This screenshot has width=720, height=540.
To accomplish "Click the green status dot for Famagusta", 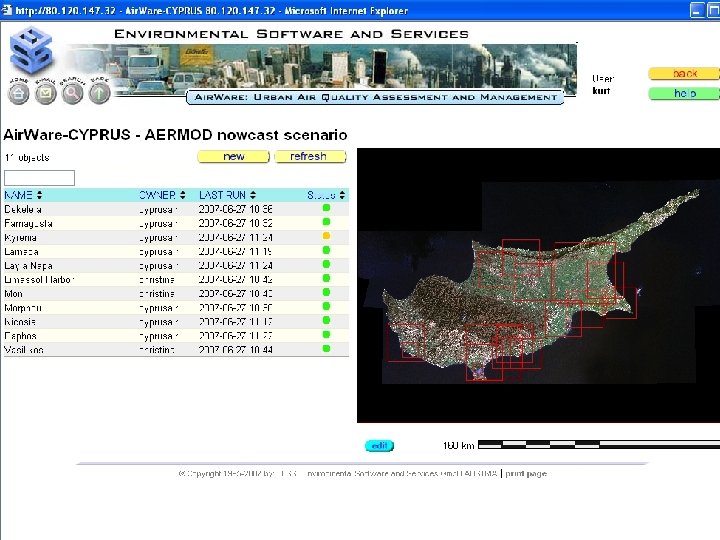I will (326, 222).
